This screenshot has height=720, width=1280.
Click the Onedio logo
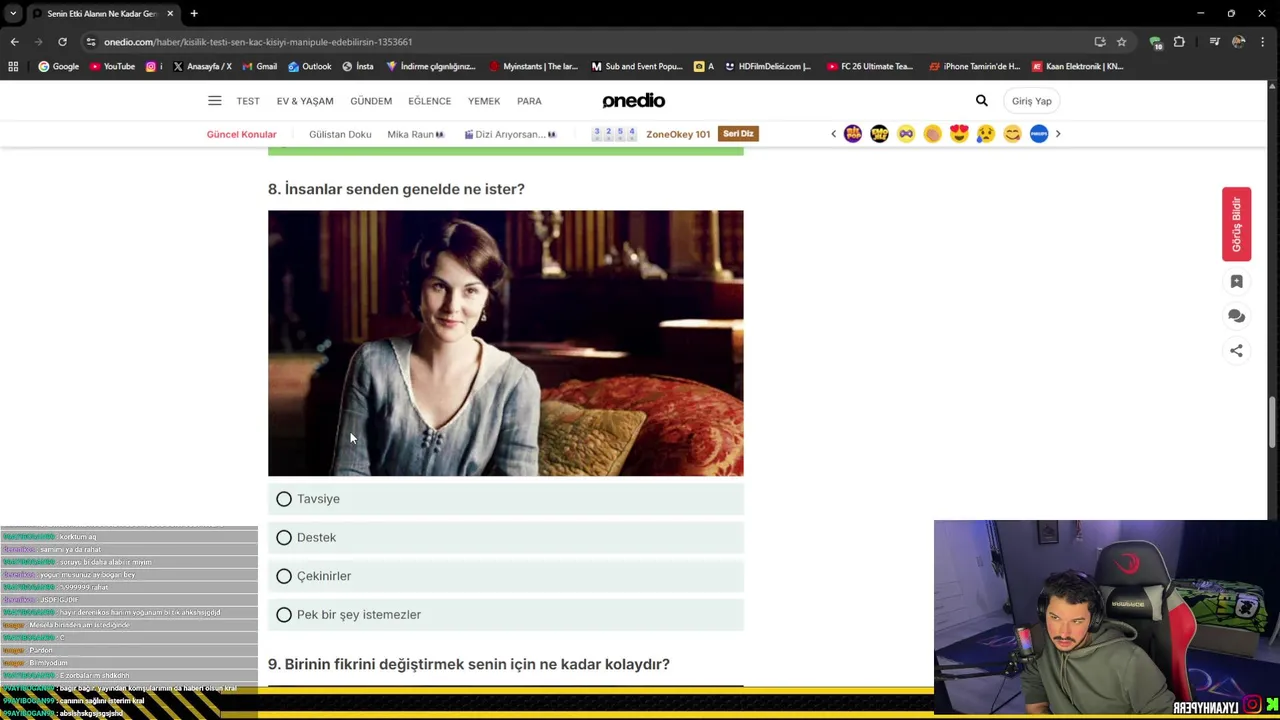click(x=633, y=101)
